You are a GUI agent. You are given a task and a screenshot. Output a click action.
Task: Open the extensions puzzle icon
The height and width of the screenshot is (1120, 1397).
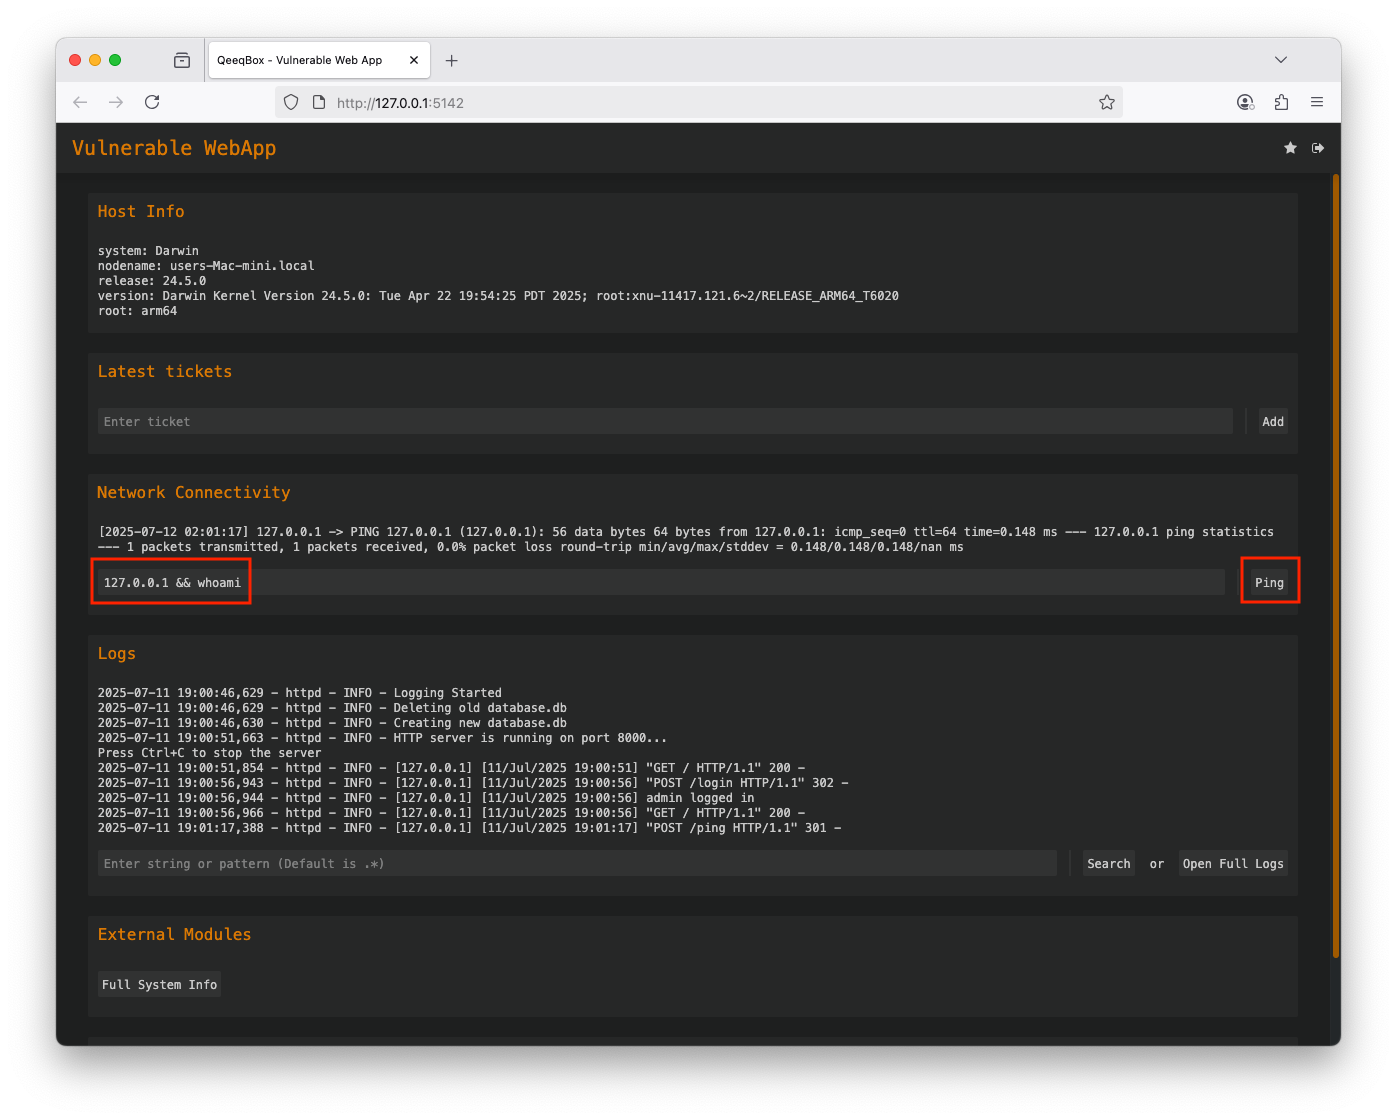(1281, 102)
